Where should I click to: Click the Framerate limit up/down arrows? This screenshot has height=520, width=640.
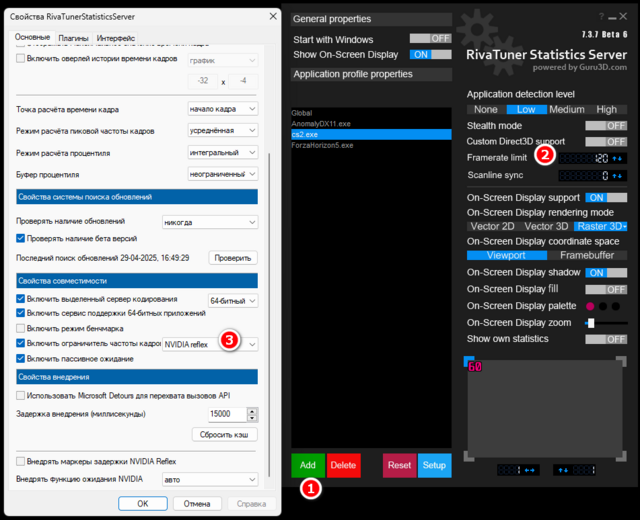617,158
